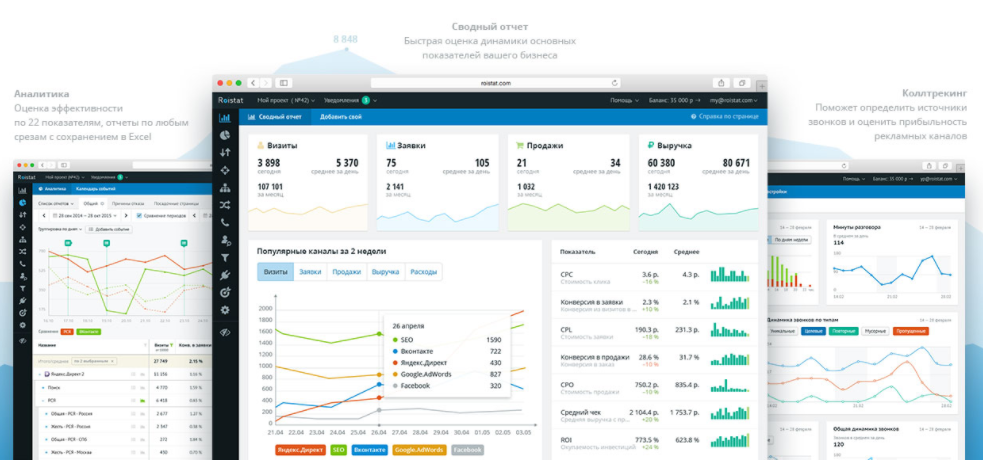Open the phone calltracking icon in main sidebar

[224, 222]
